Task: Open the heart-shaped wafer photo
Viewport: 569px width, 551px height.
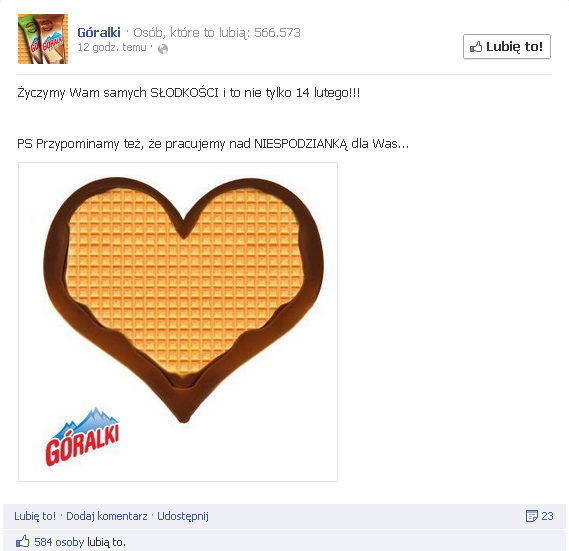Action: 178,322
